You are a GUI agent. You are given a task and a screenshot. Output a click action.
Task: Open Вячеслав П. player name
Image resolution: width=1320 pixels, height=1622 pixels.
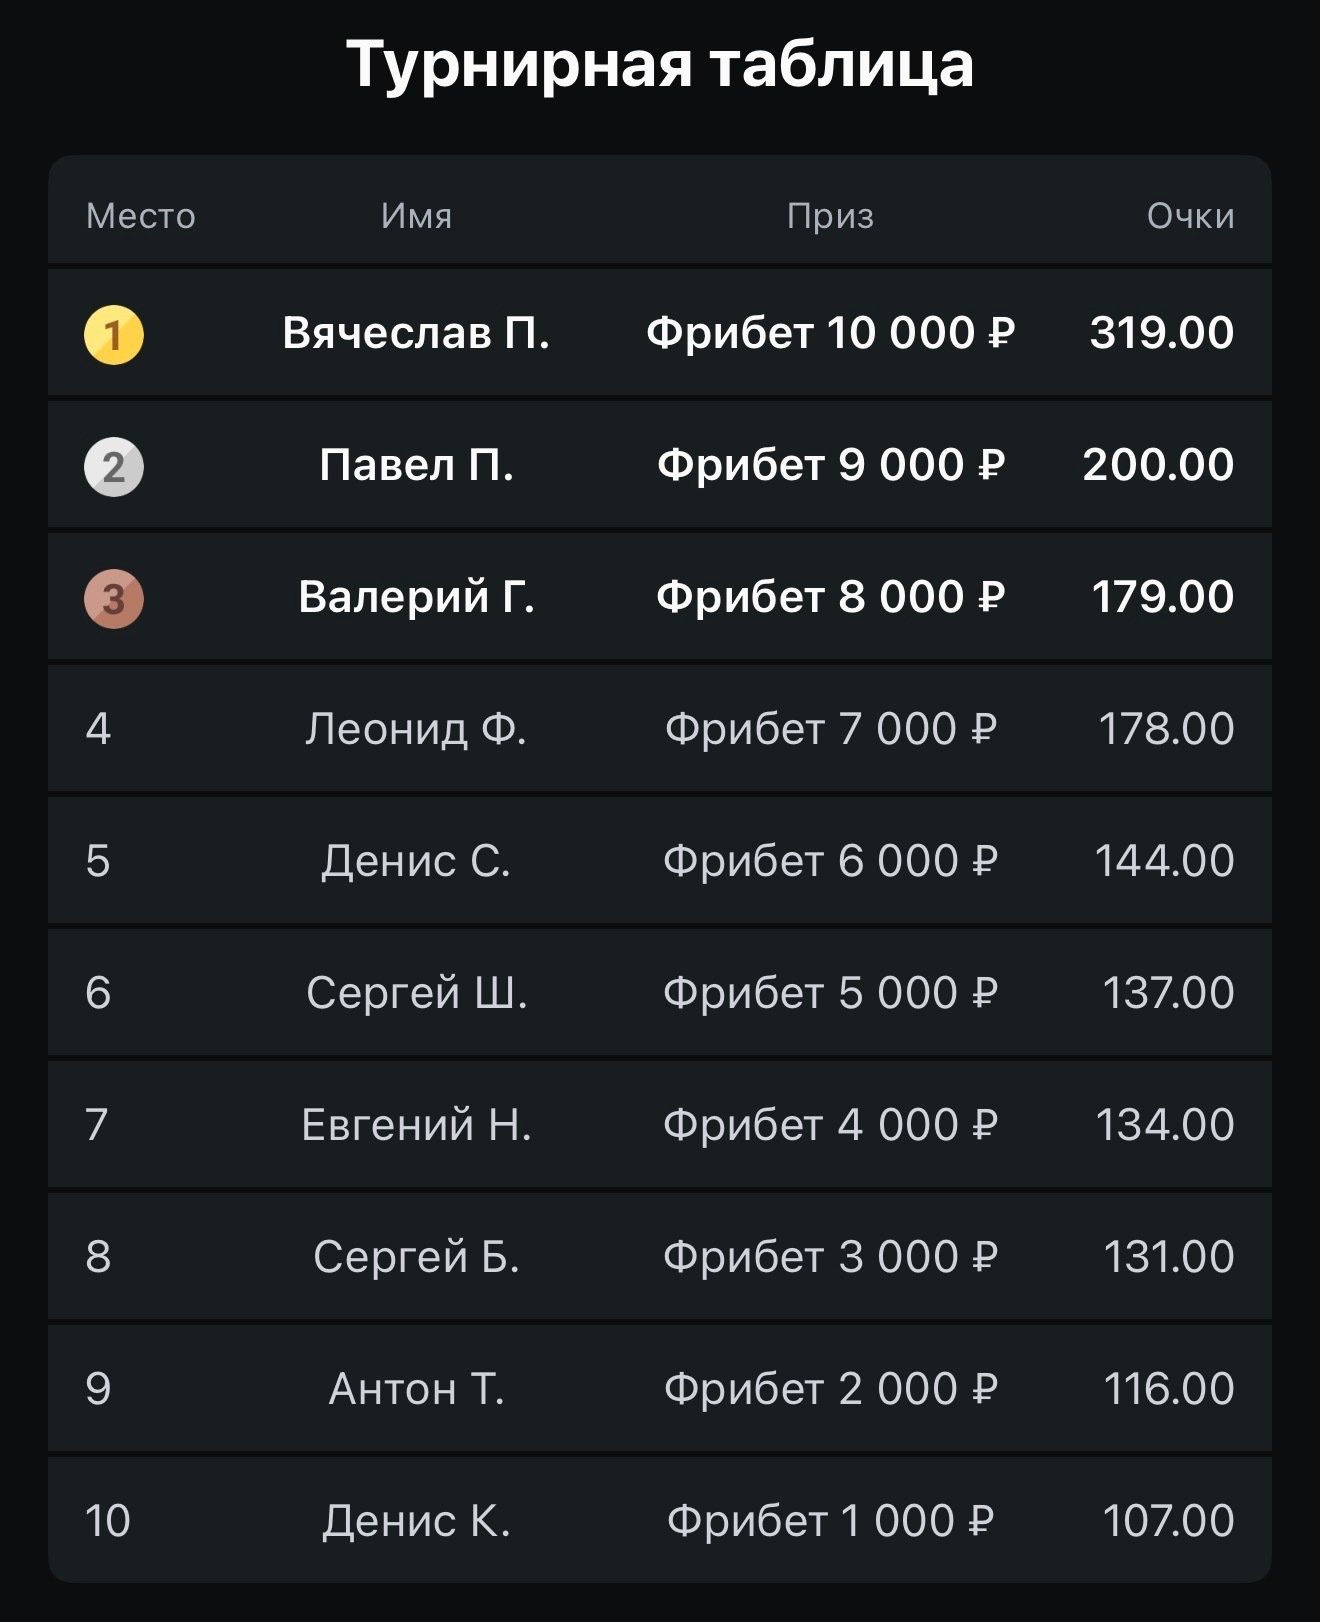(x=416, y=333)
